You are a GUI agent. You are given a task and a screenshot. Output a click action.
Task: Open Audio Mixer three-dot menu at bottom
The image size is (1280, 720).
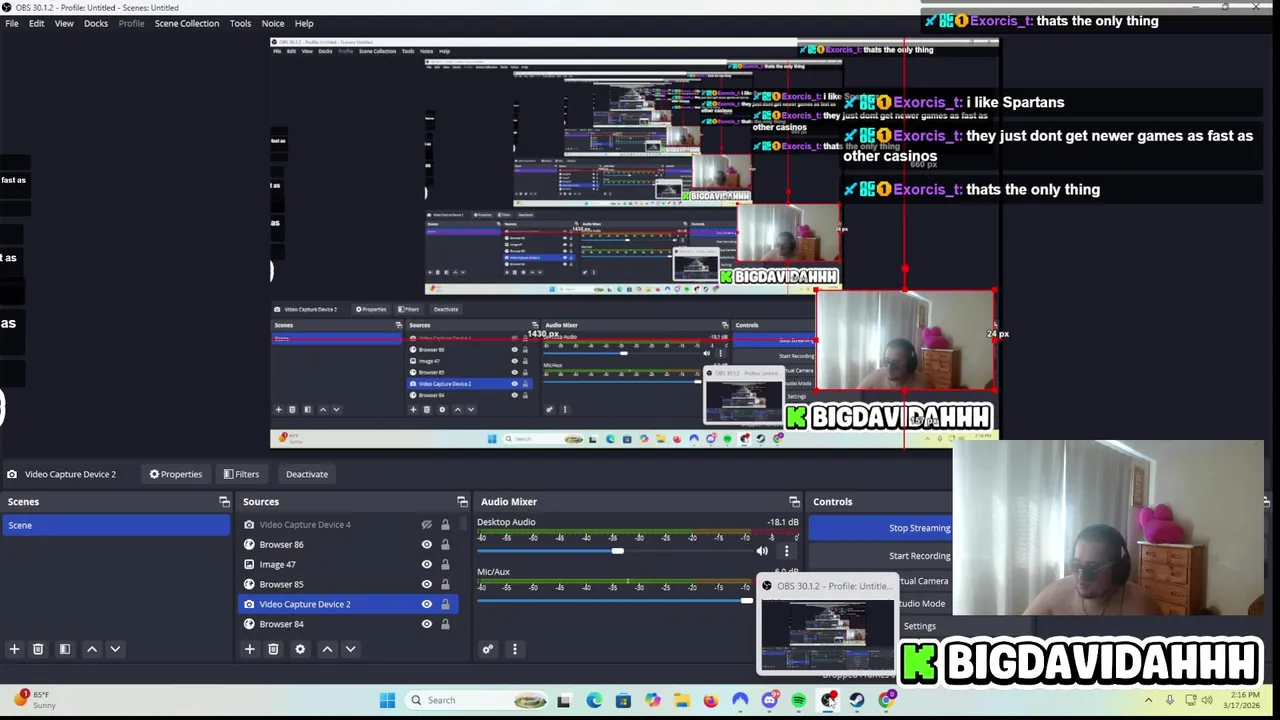tap(515, 649)
